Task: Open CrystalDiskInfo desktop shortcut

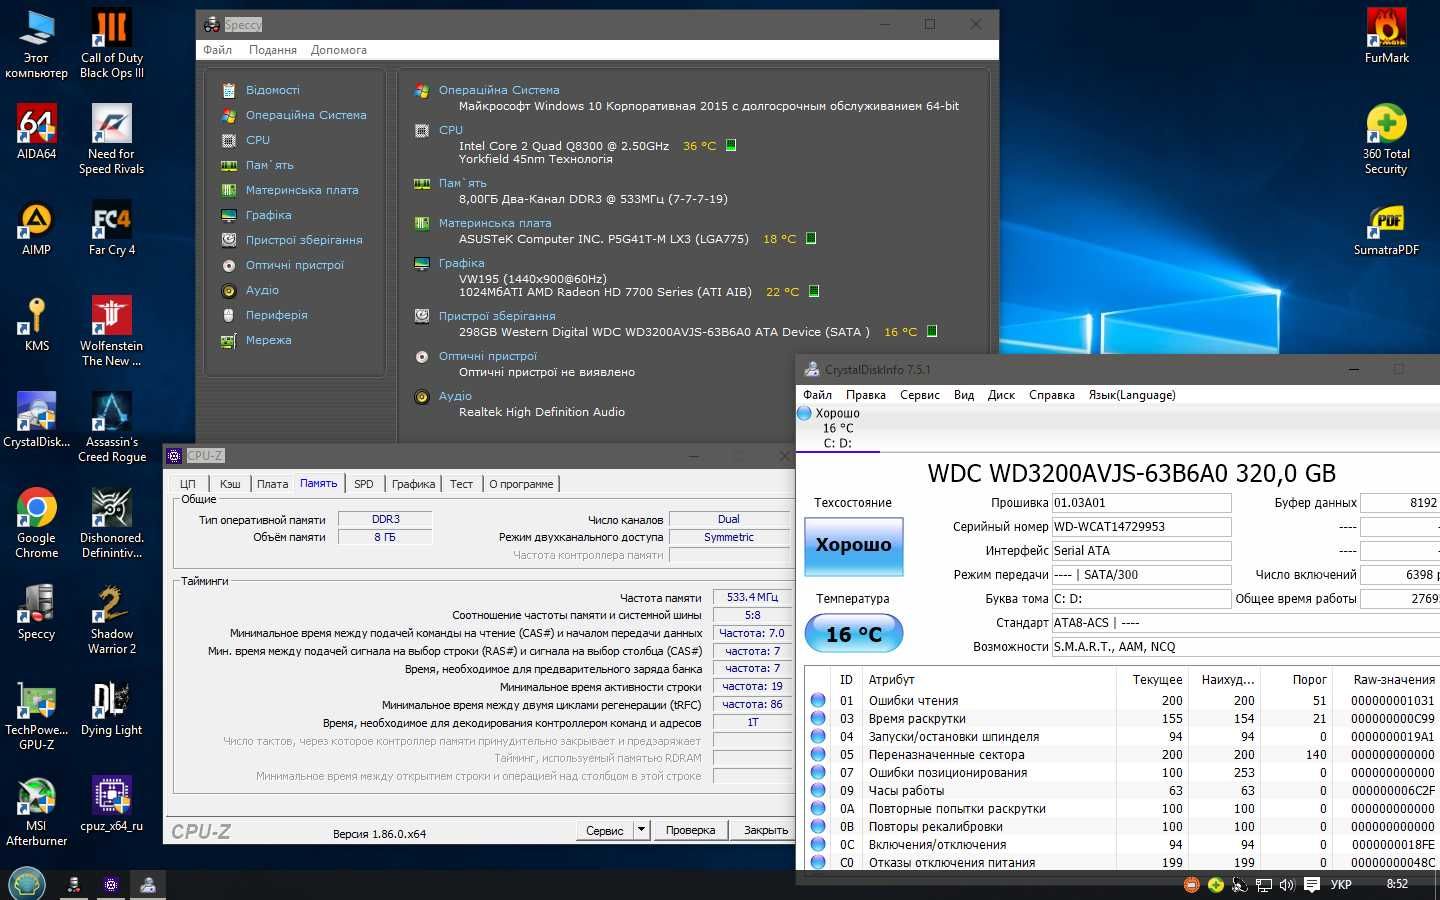Action: tap(36, 420)
